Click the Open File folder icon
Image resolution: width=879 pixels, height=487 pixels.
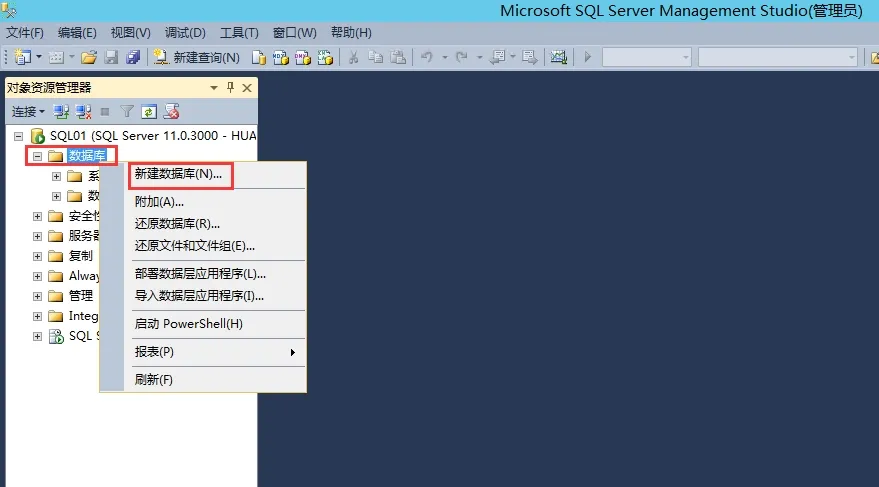tap(89, 57)
